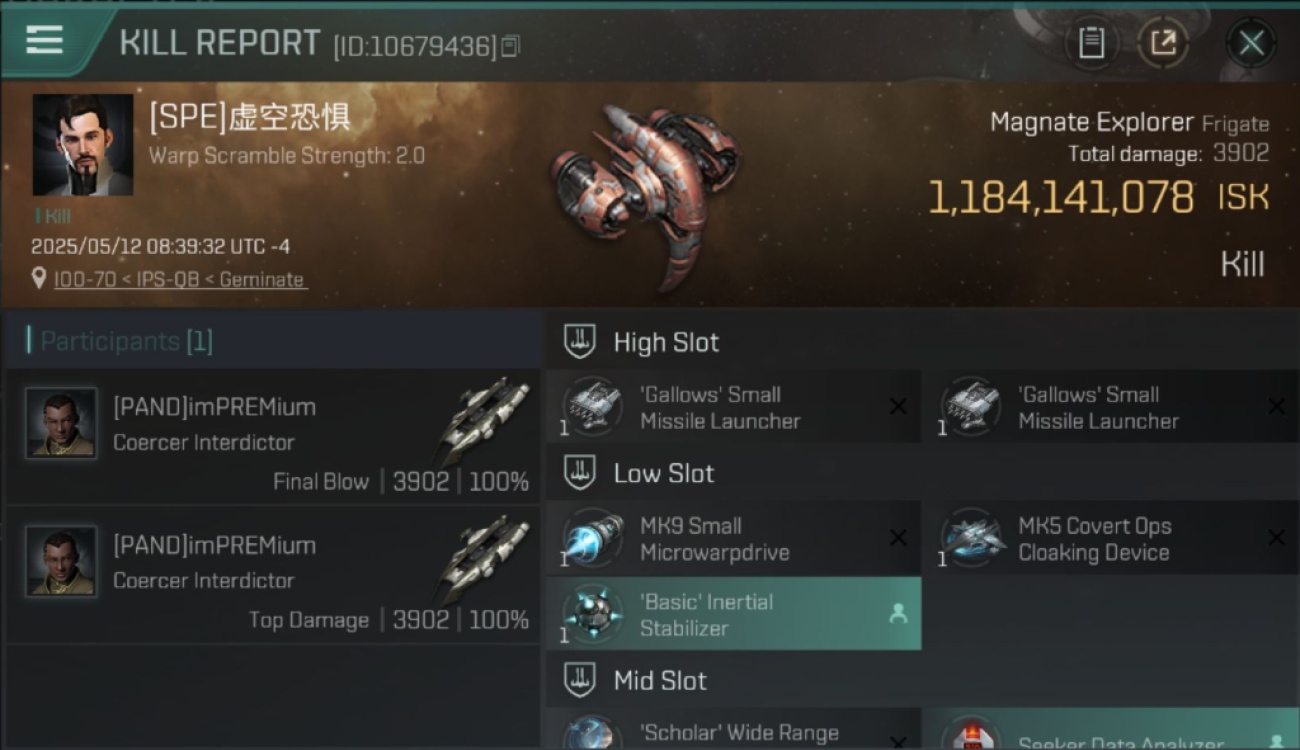Share the kill report externally
This screenshot has width=1300, height=750.
click(1163, 43)
